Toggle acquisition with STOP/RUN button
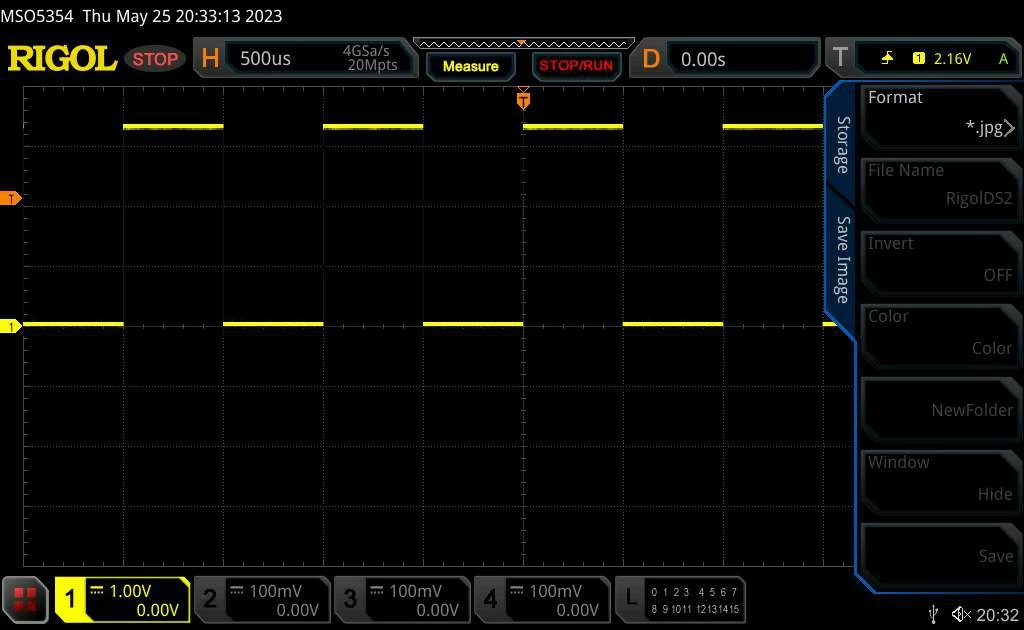The width and height of the screenshot is (1024, 630). click(576, 66)
